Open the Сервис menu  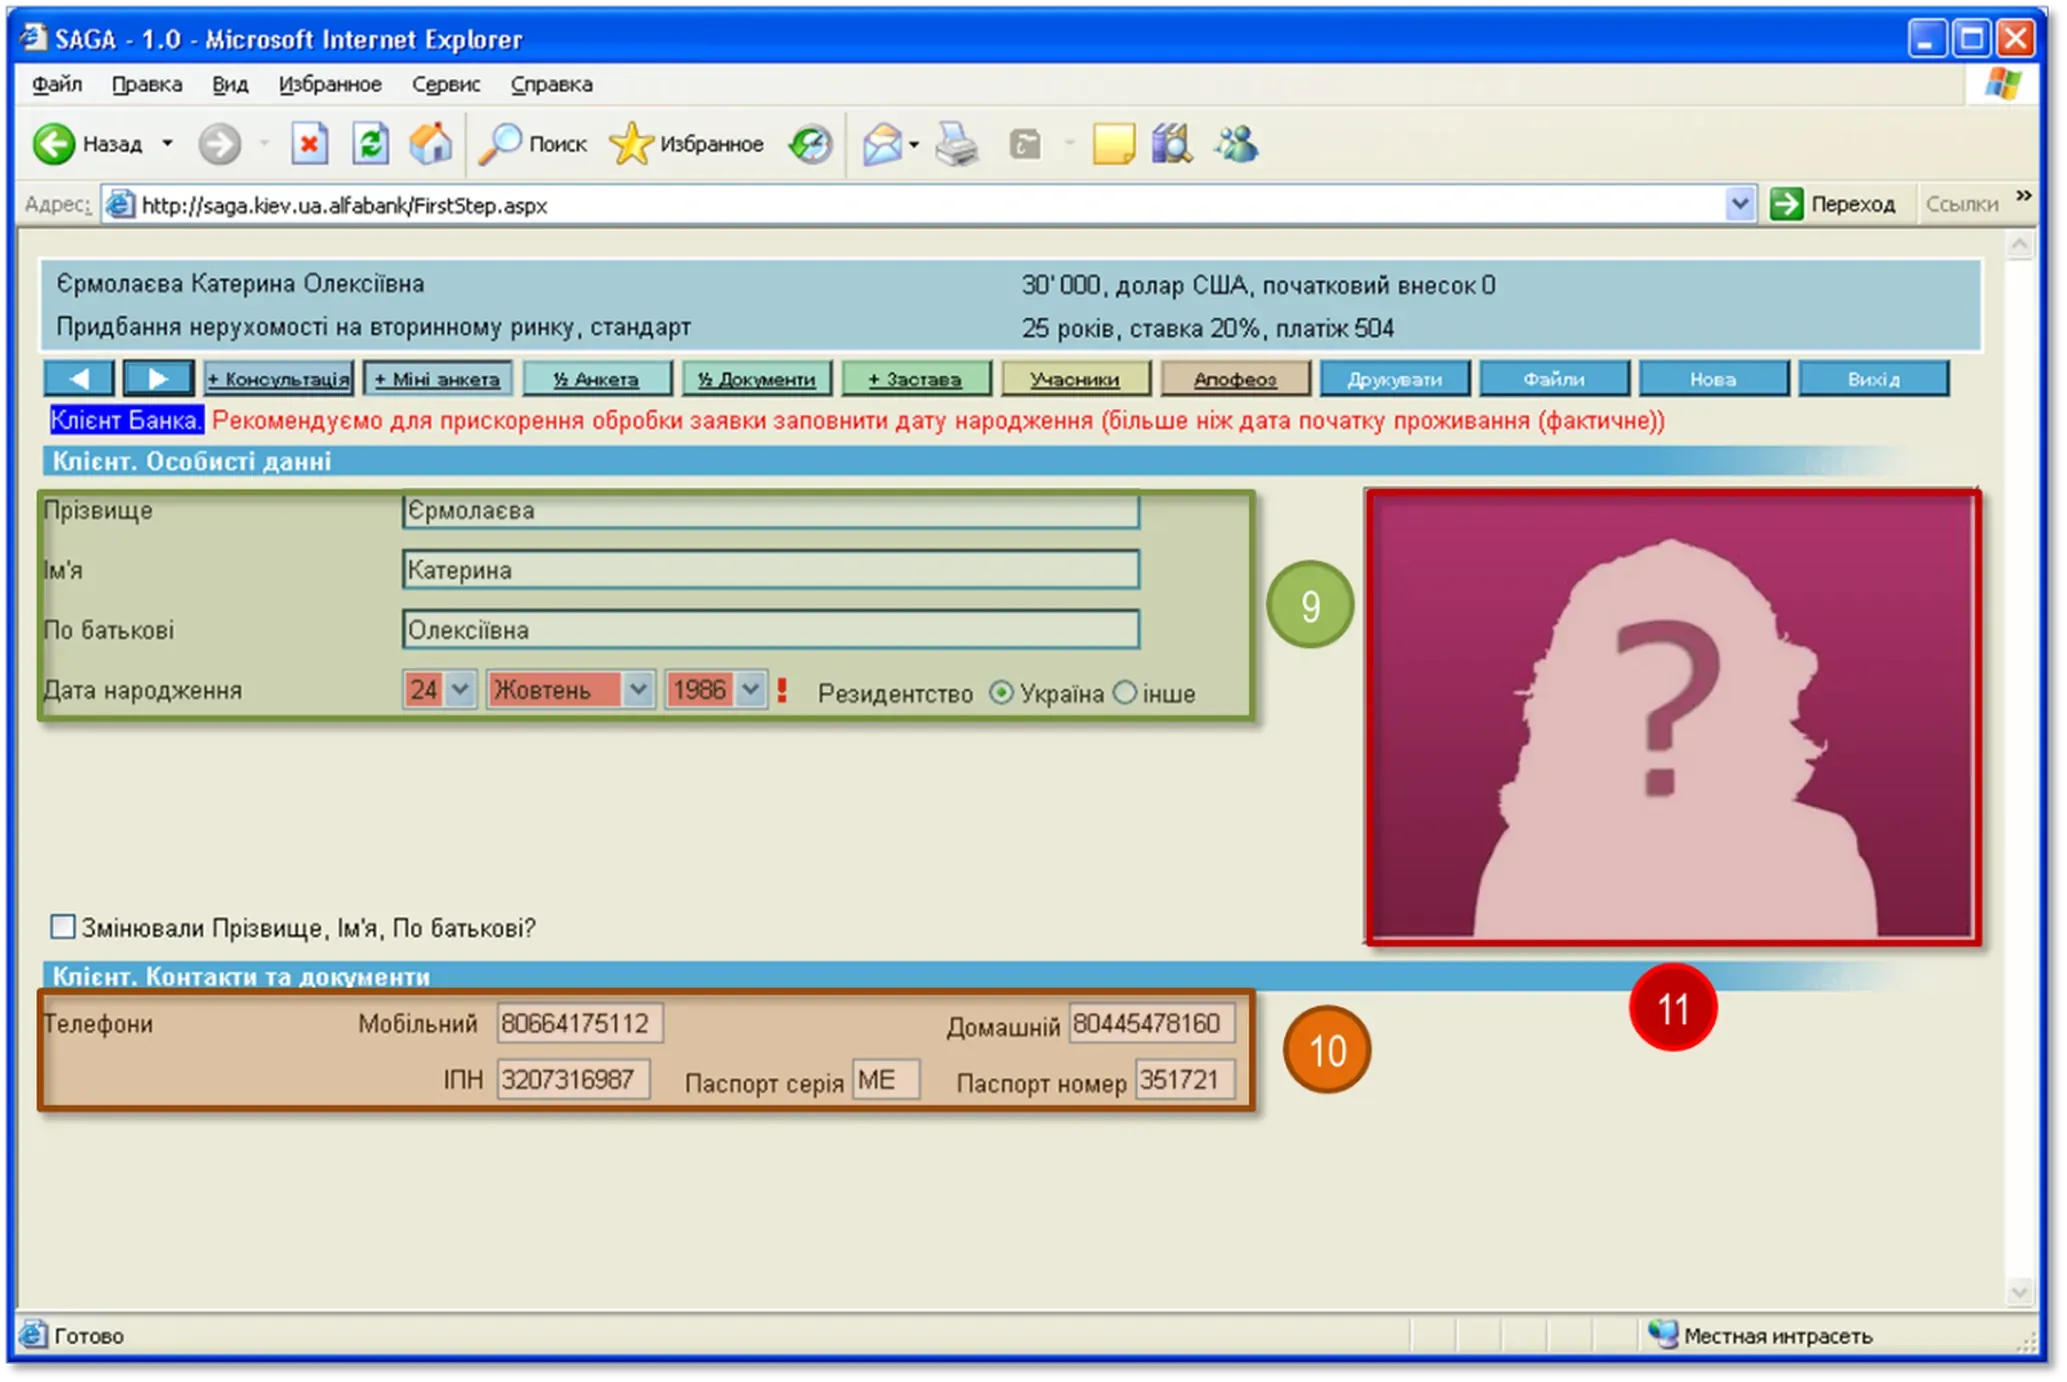446,85
